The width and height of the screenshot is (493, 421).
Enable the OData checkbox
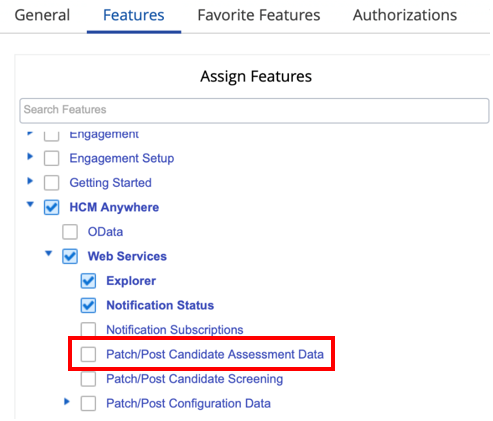click(x=70, y=232)
